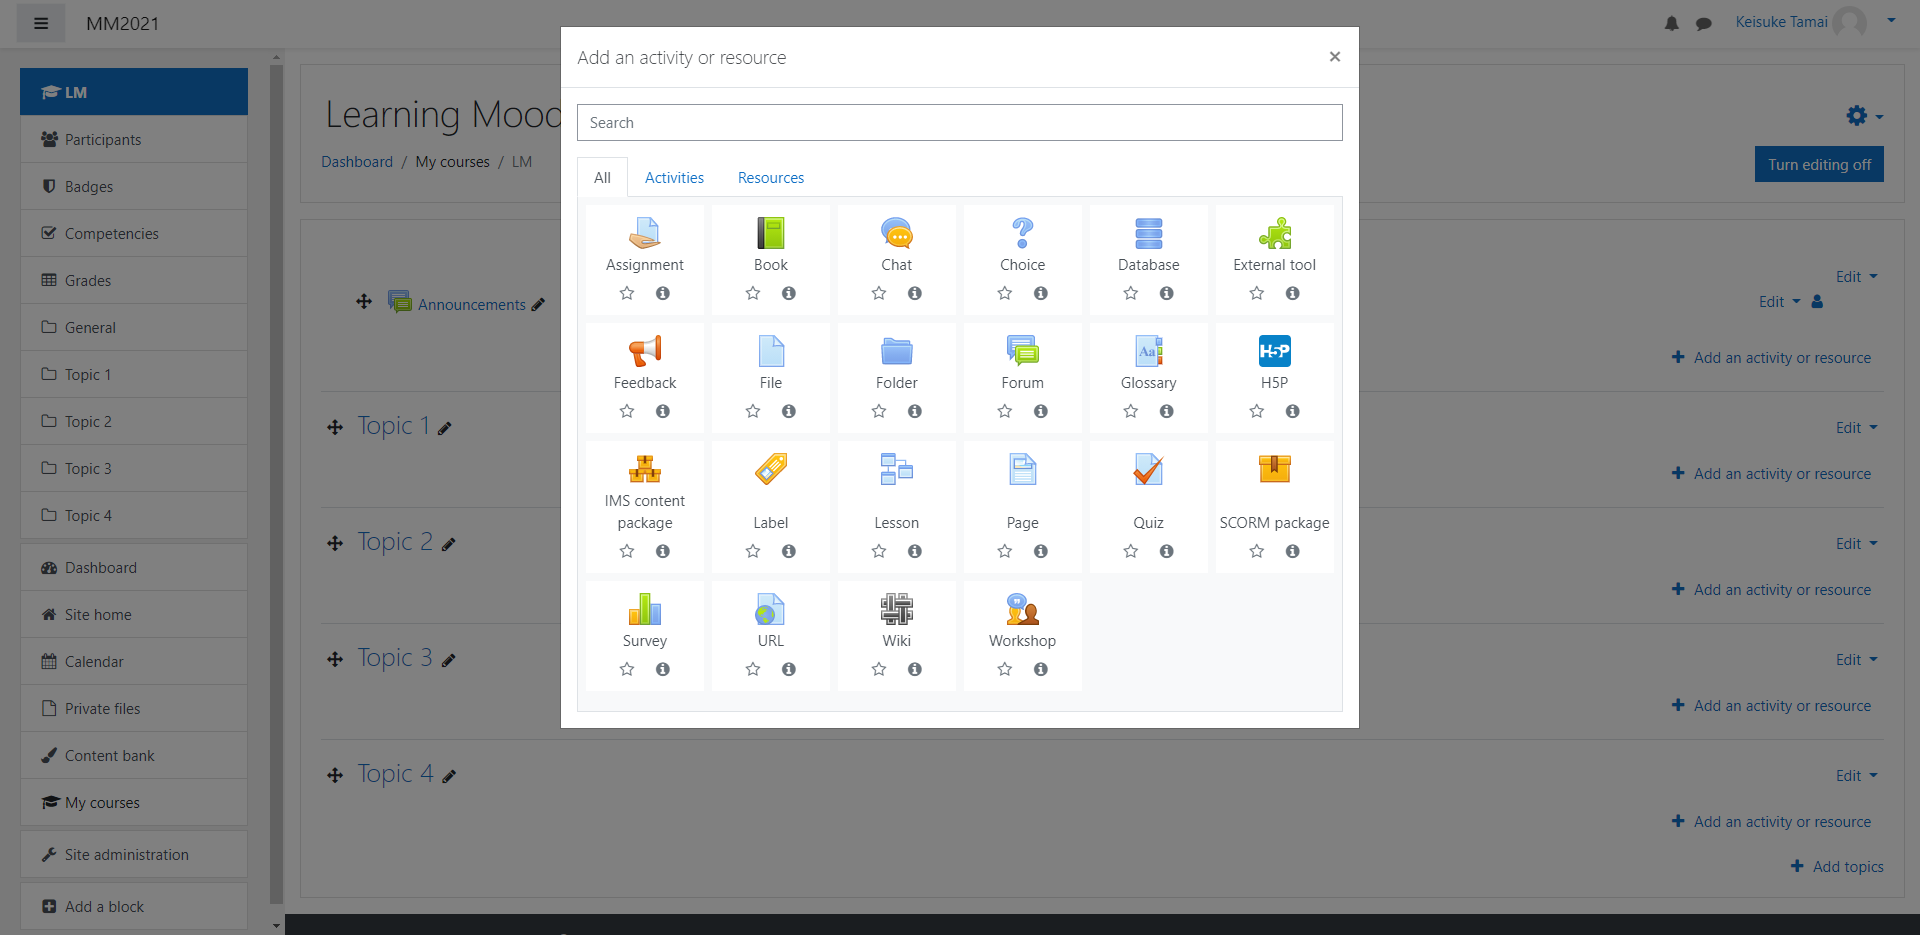The width and height of the screenshot is (1920, 935).
Task: Open the Edit dropdown for Topic 1
Action: pos(1857,427)
